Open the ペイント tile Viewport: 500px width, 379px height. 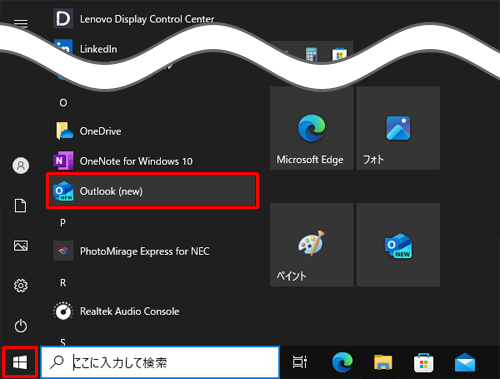tap(311, 244)
